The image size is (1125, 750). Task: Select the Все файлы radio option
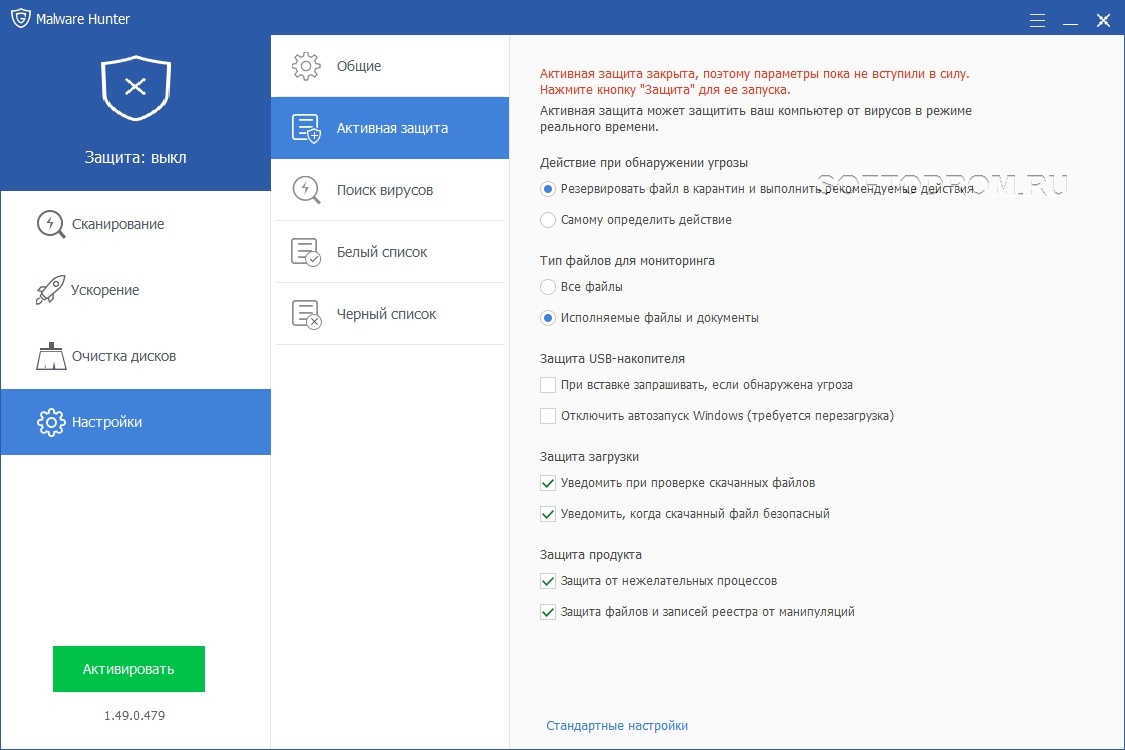coord(548,287)
